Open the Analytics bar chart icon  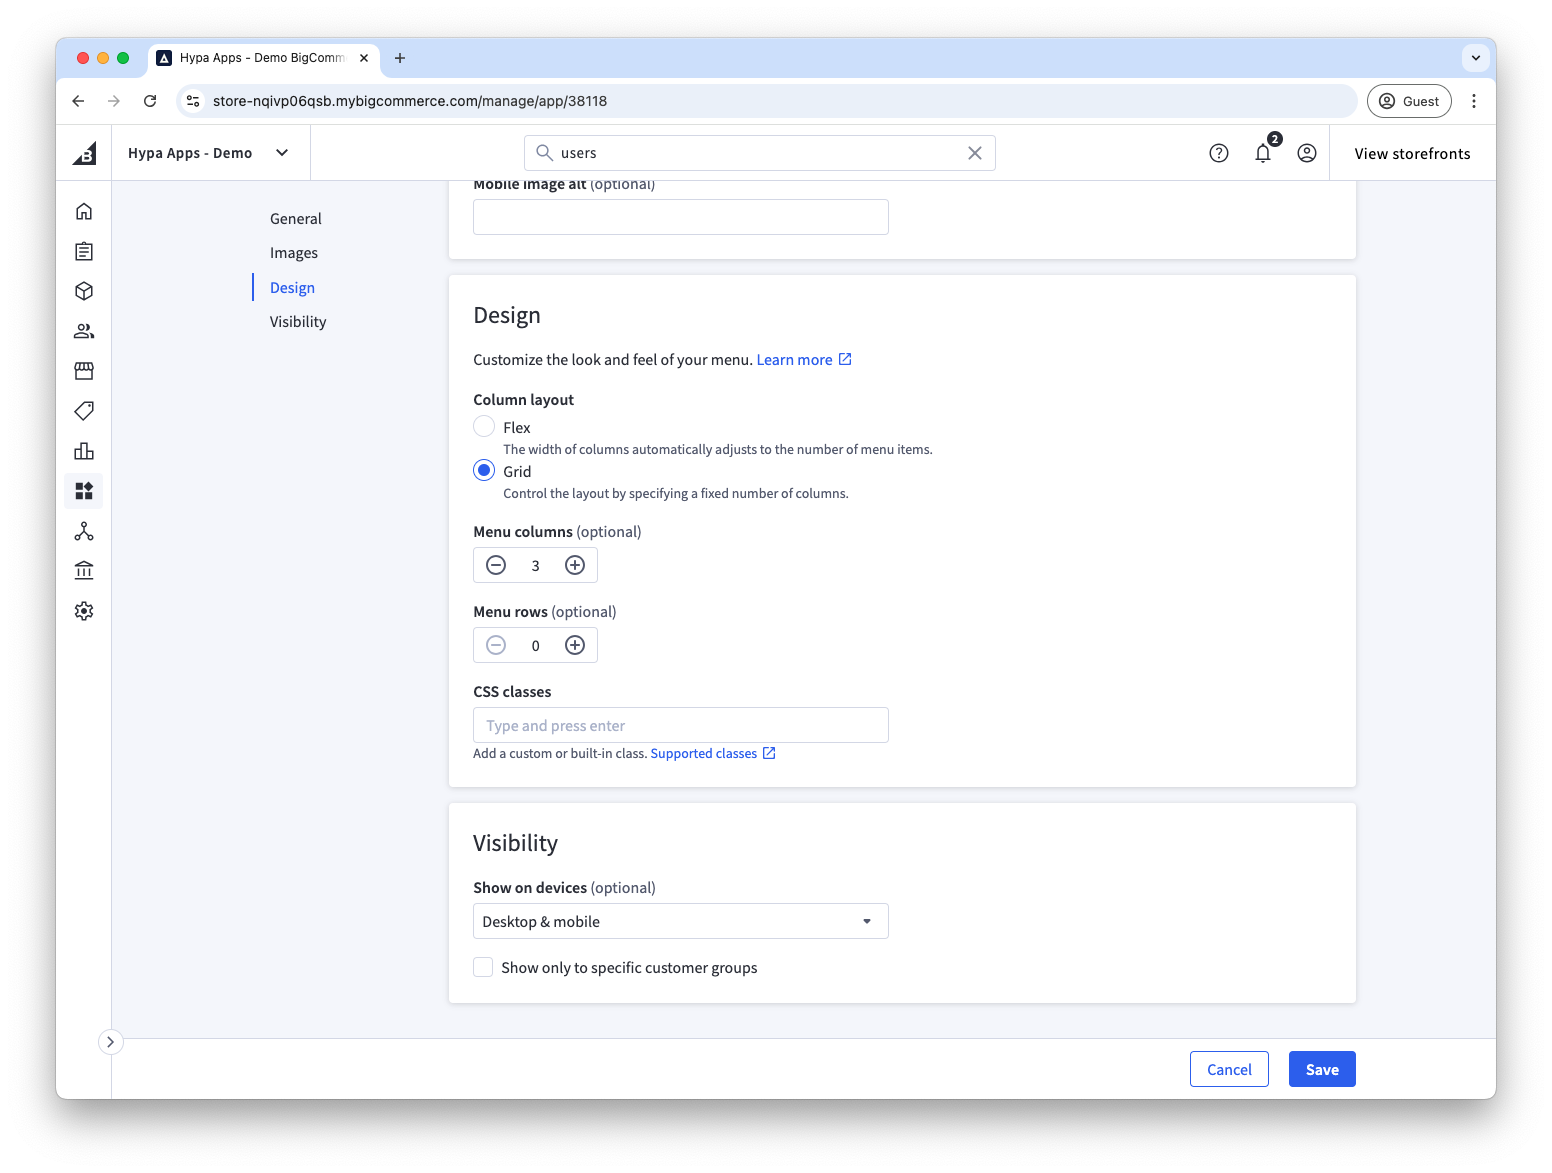(x=84, y=451)
